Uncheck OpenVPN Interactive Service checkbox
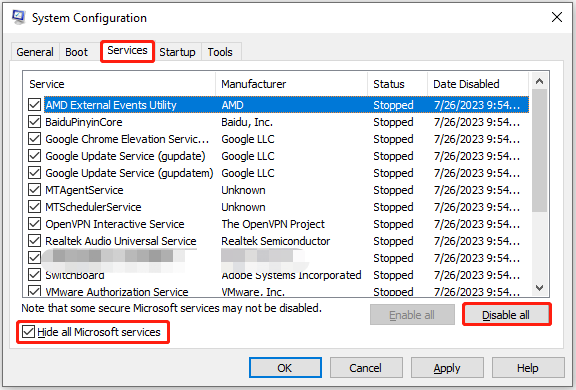 [x=35, y=224]
